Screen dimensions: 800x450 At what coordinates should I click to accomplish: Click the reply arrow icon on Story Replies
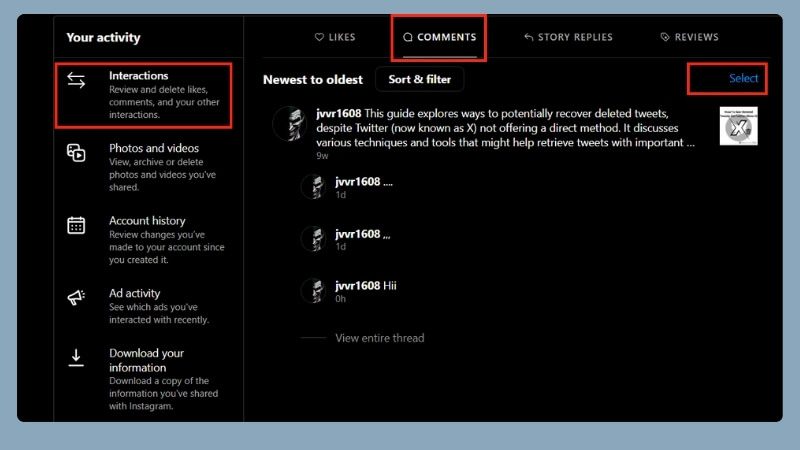click(529, 38)
